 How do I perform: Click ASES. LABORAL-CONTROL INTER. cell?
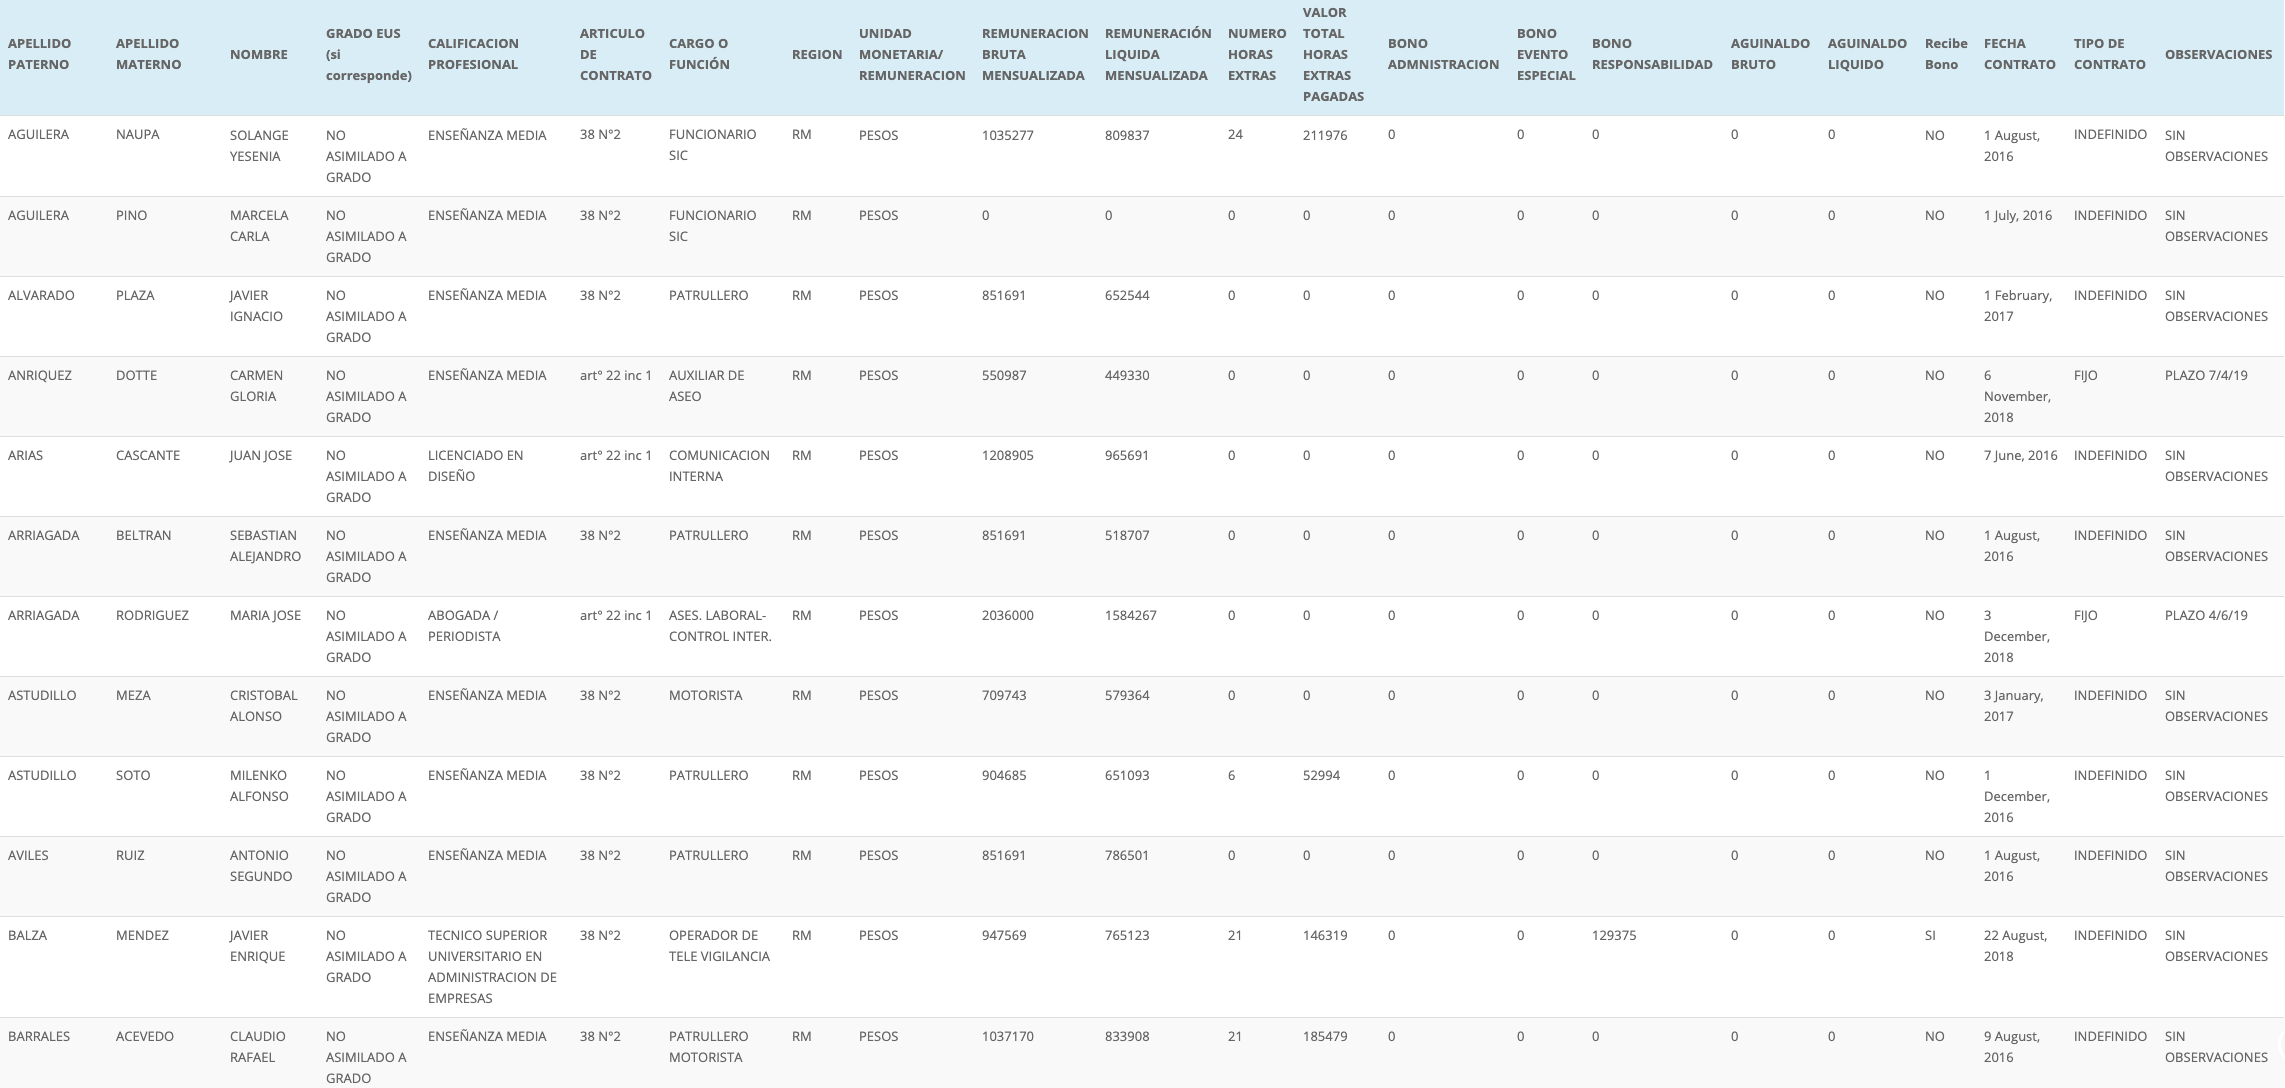[720, 626]
